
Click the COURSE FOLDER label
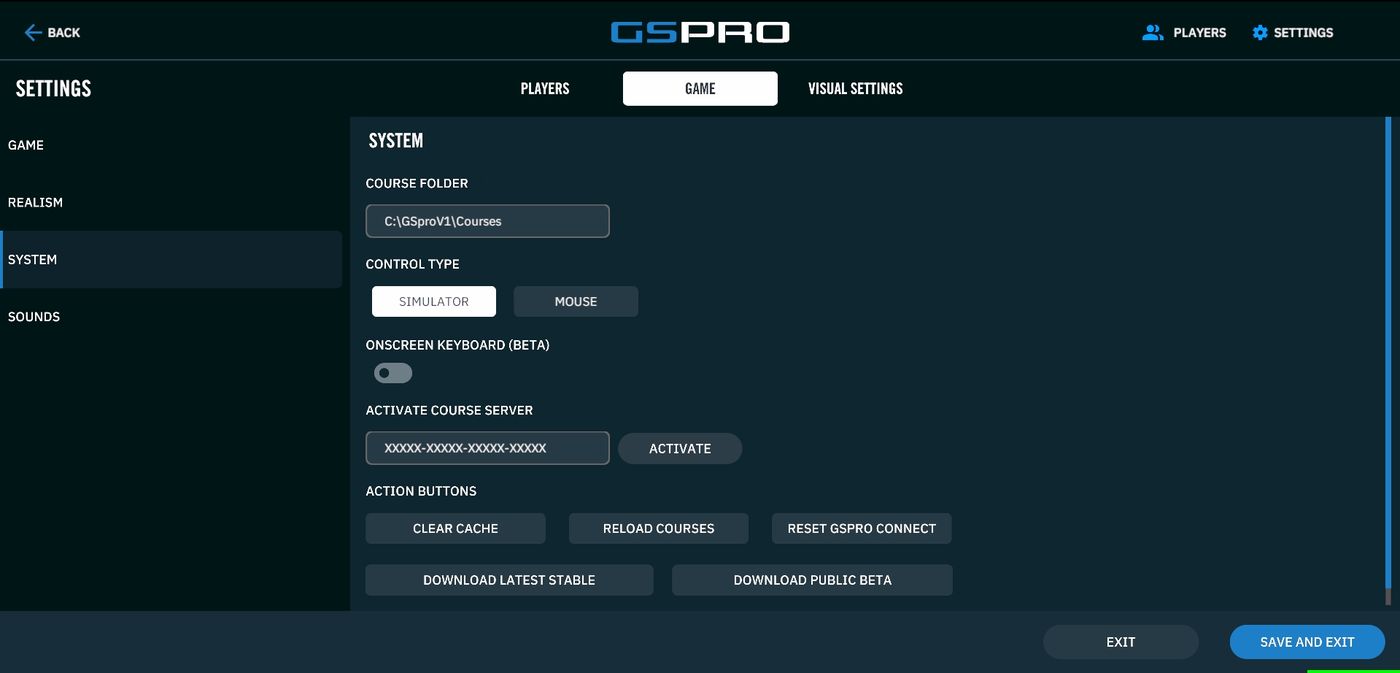(417, 183)
